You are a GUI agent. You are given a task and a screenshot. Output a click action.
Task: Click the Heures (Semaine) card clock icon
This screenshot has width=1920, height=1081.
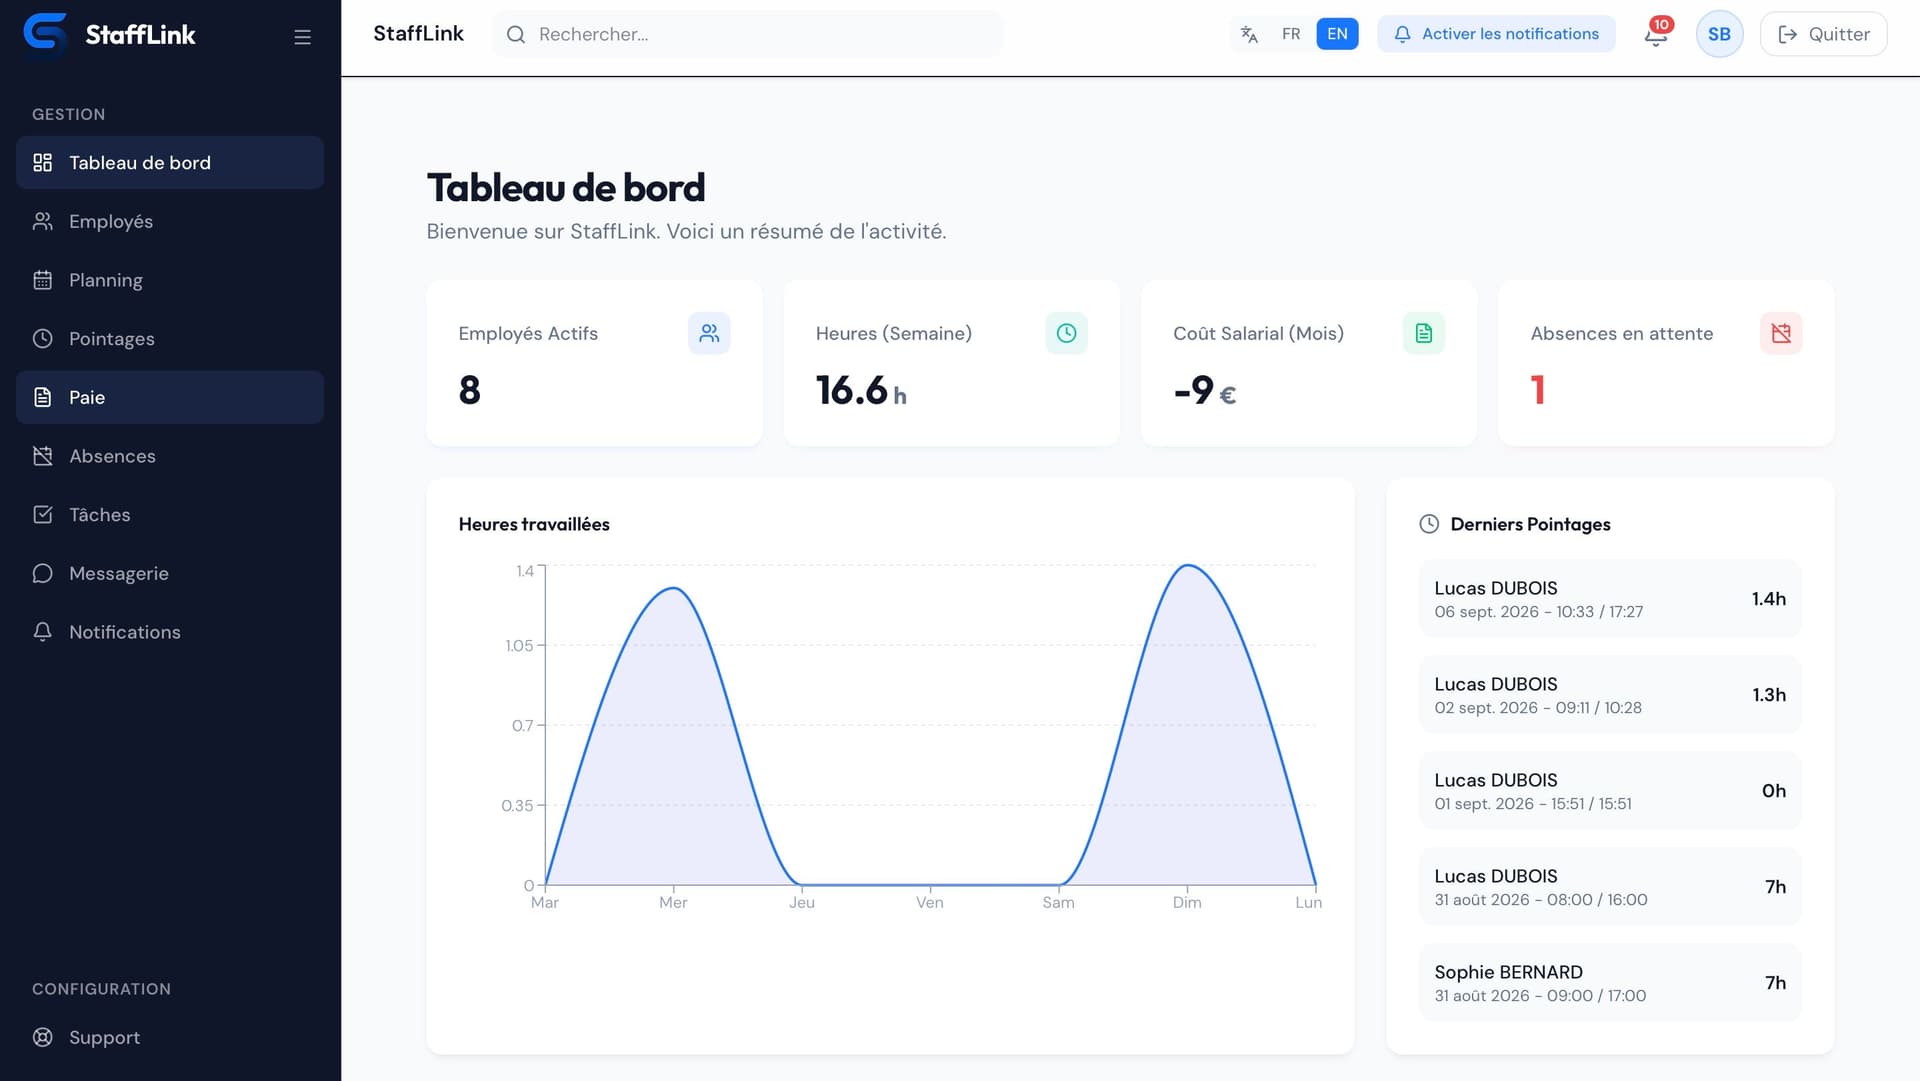[x=1066, y=333]
